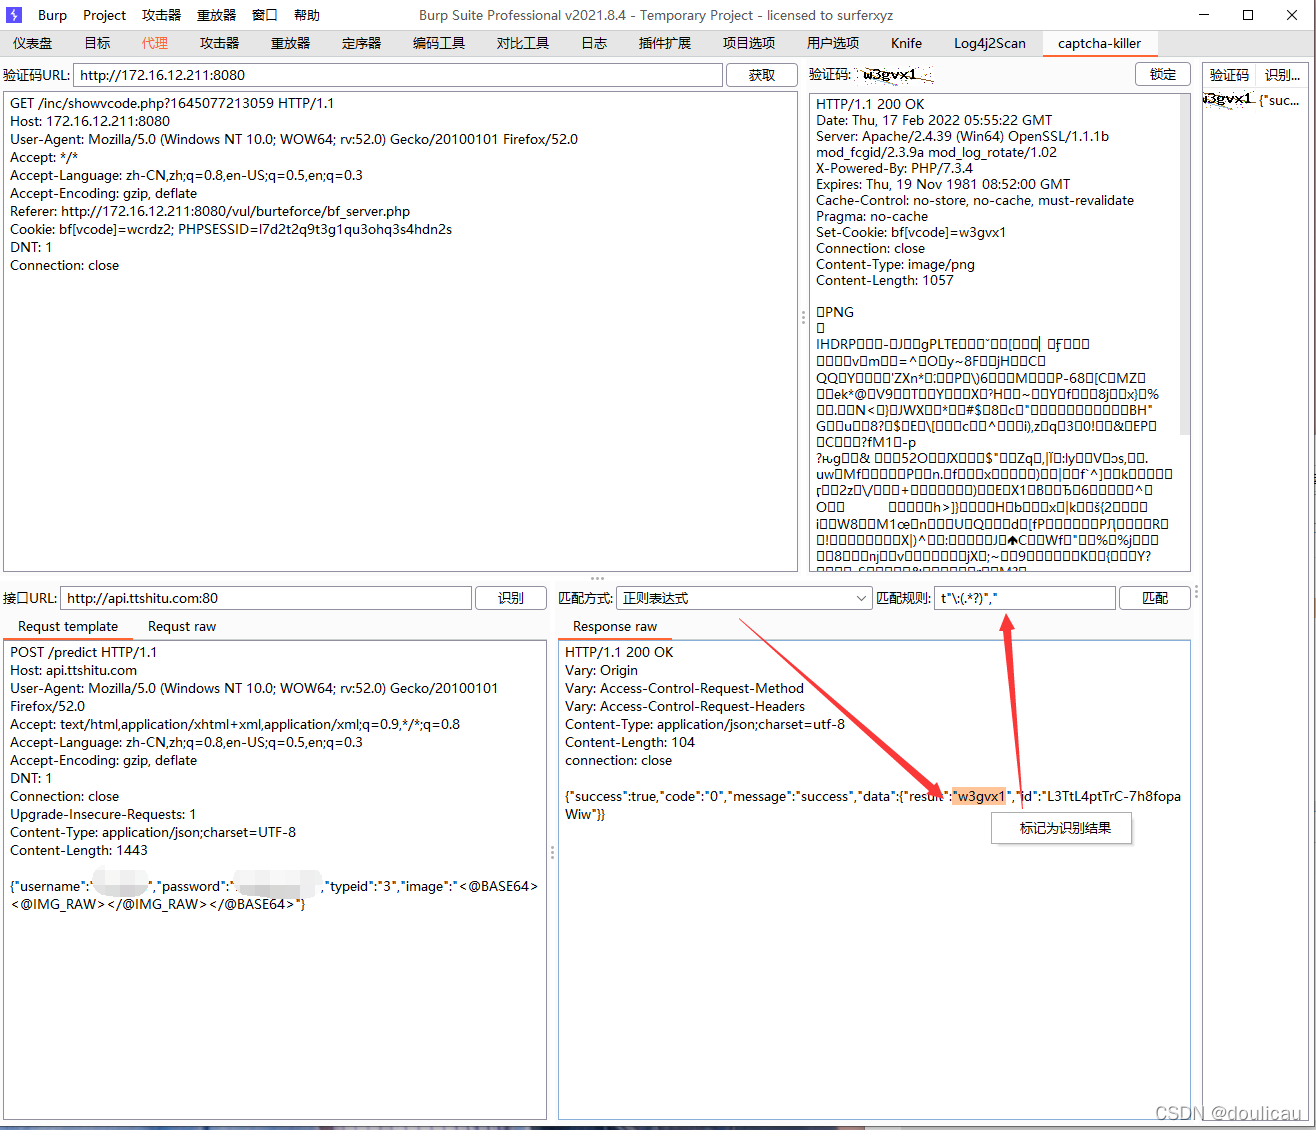Click the captcha response pane vertical scrollbar

1185,265
